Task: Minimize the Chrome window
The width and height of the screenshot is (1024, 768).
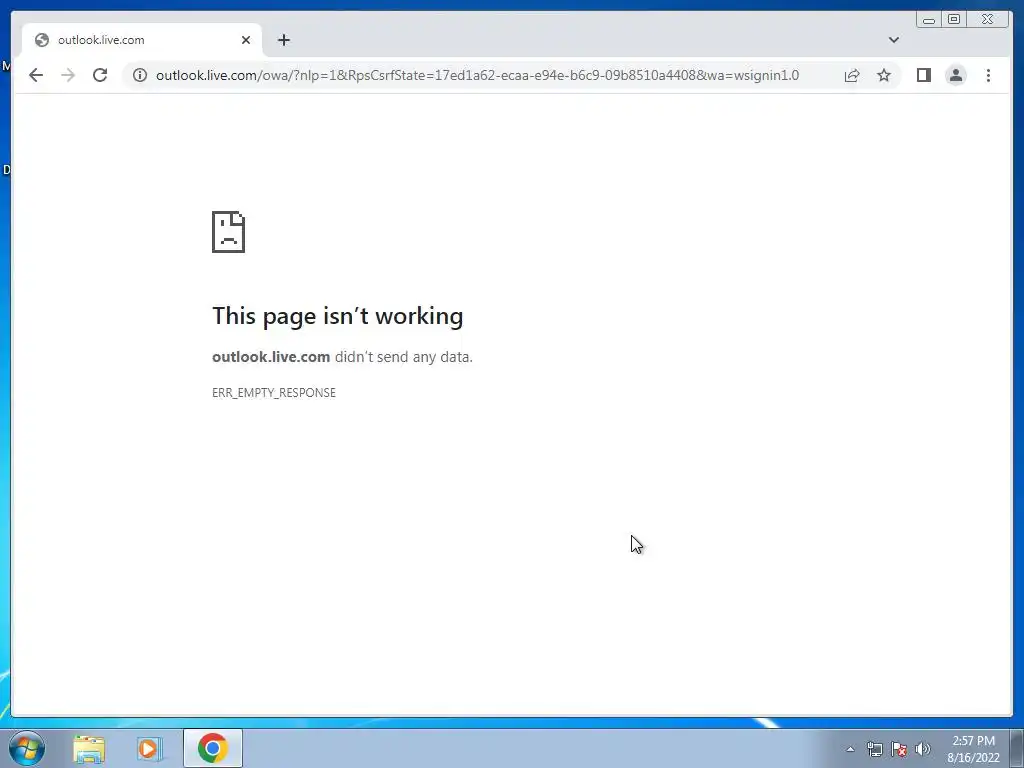Action: 929,20
